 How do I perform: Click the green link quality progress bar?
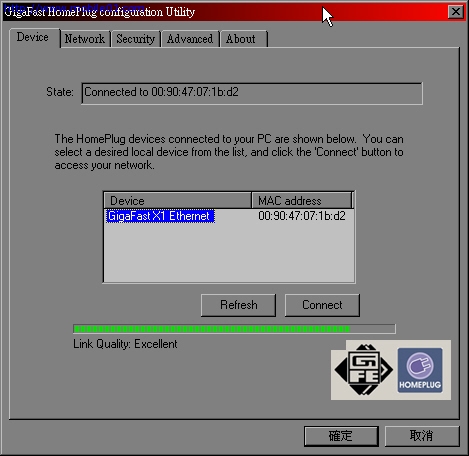(x=234, y=329)
